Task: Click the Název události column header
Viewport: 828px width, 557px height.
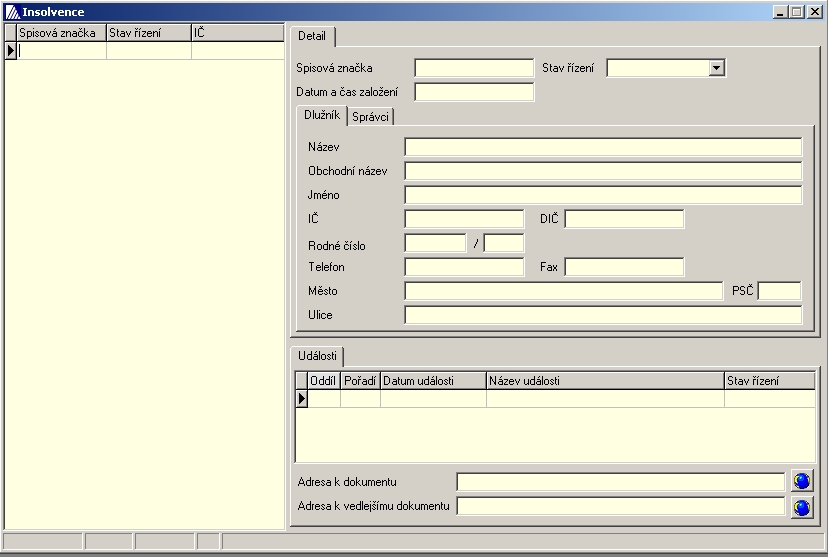Action: [605, 381]
